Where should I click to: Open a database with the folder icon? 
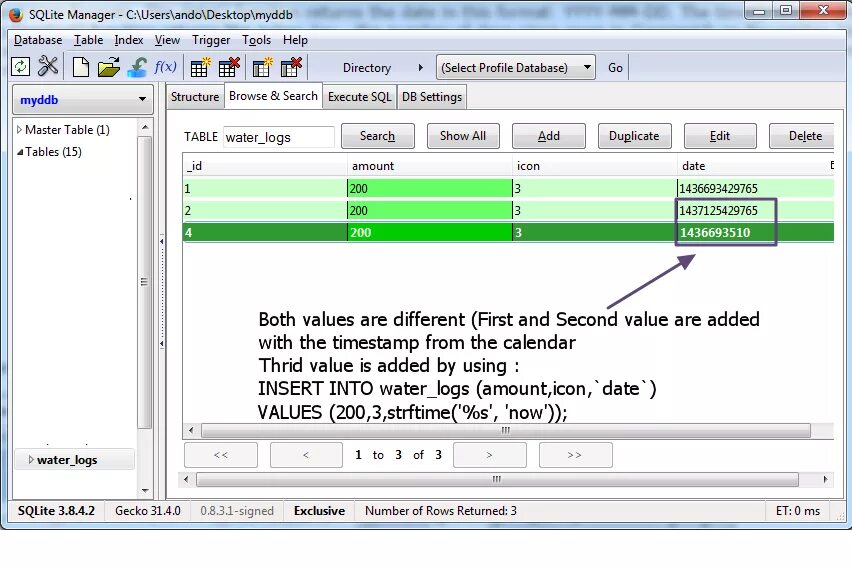click(x=109, y=67)
